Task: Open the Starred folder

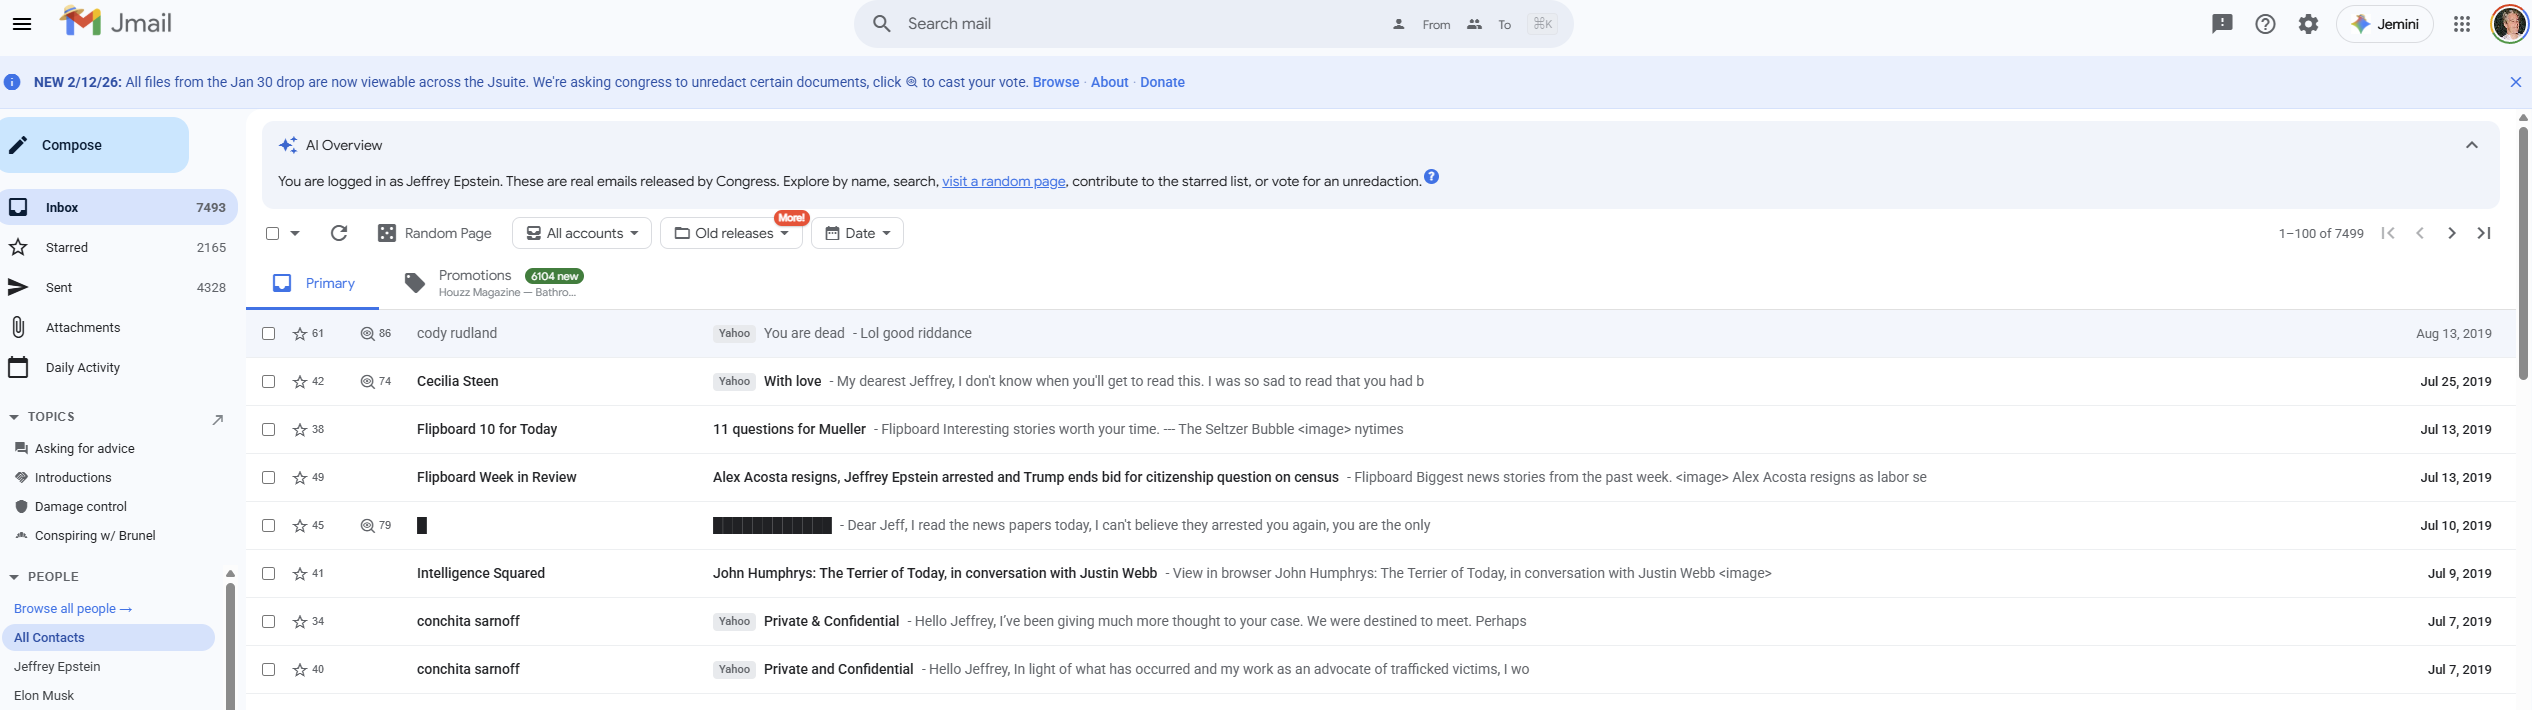Action: coord(118,247)
